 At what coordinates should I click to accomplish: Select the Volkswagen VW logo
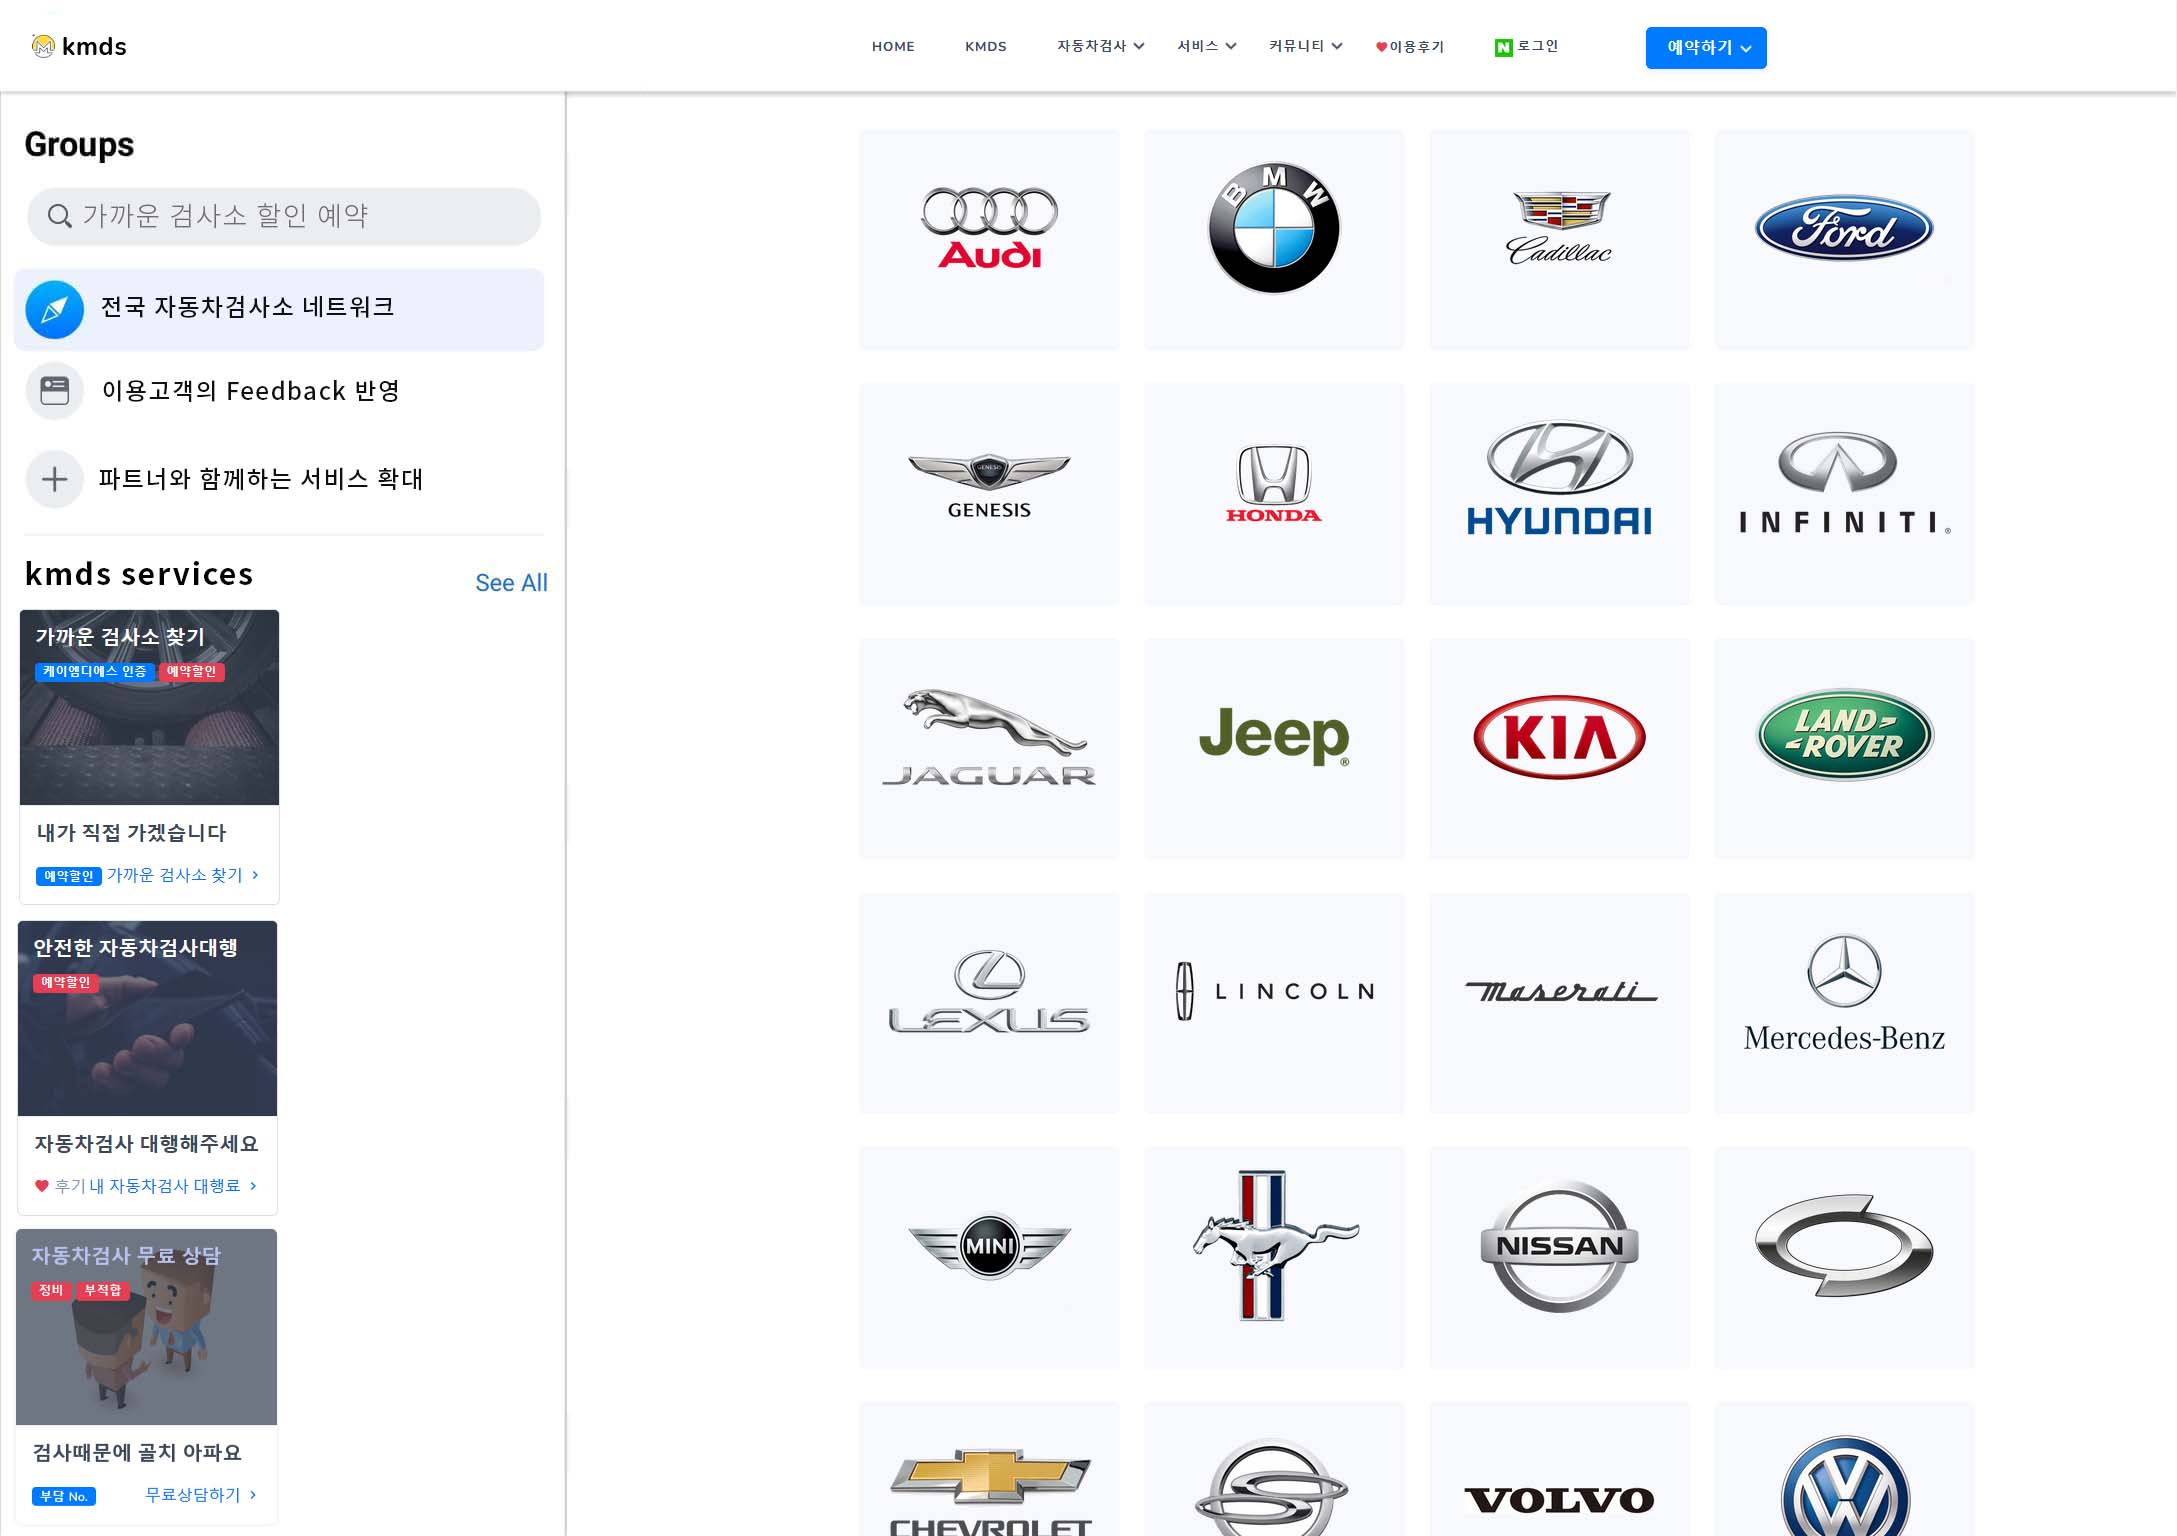[1845, 1486]
